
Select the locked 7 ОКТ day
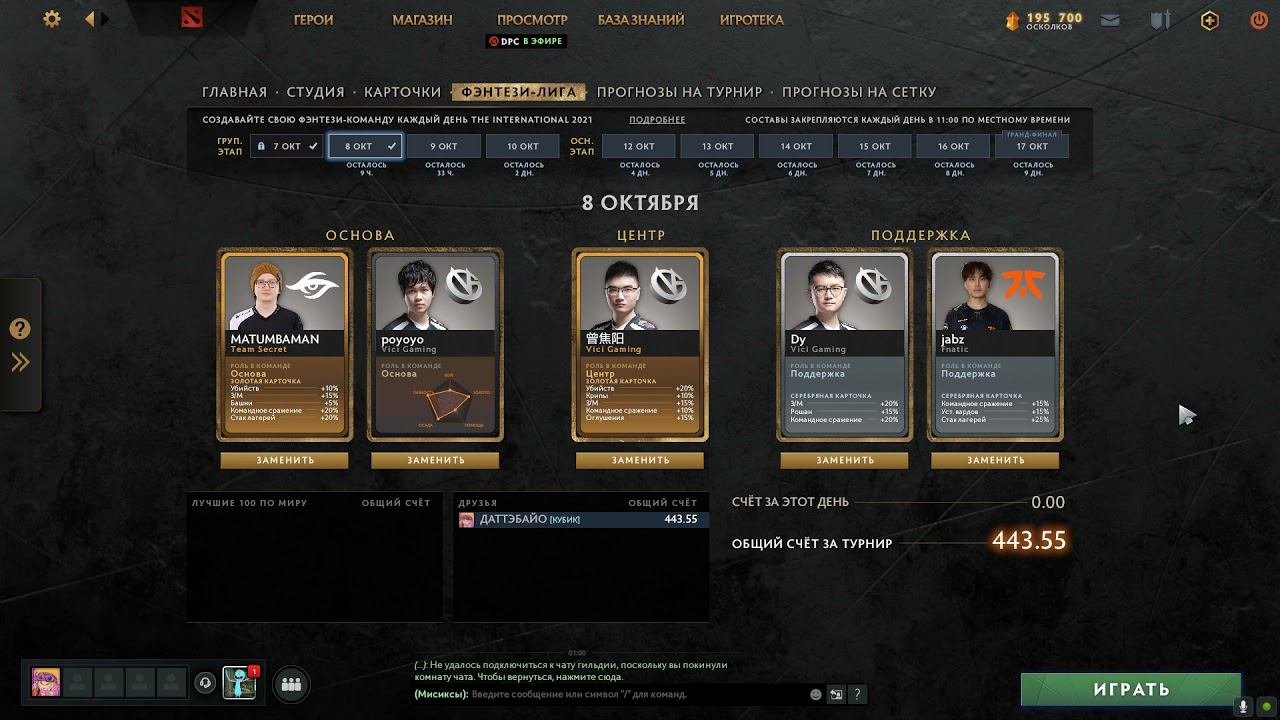(286, 146)
